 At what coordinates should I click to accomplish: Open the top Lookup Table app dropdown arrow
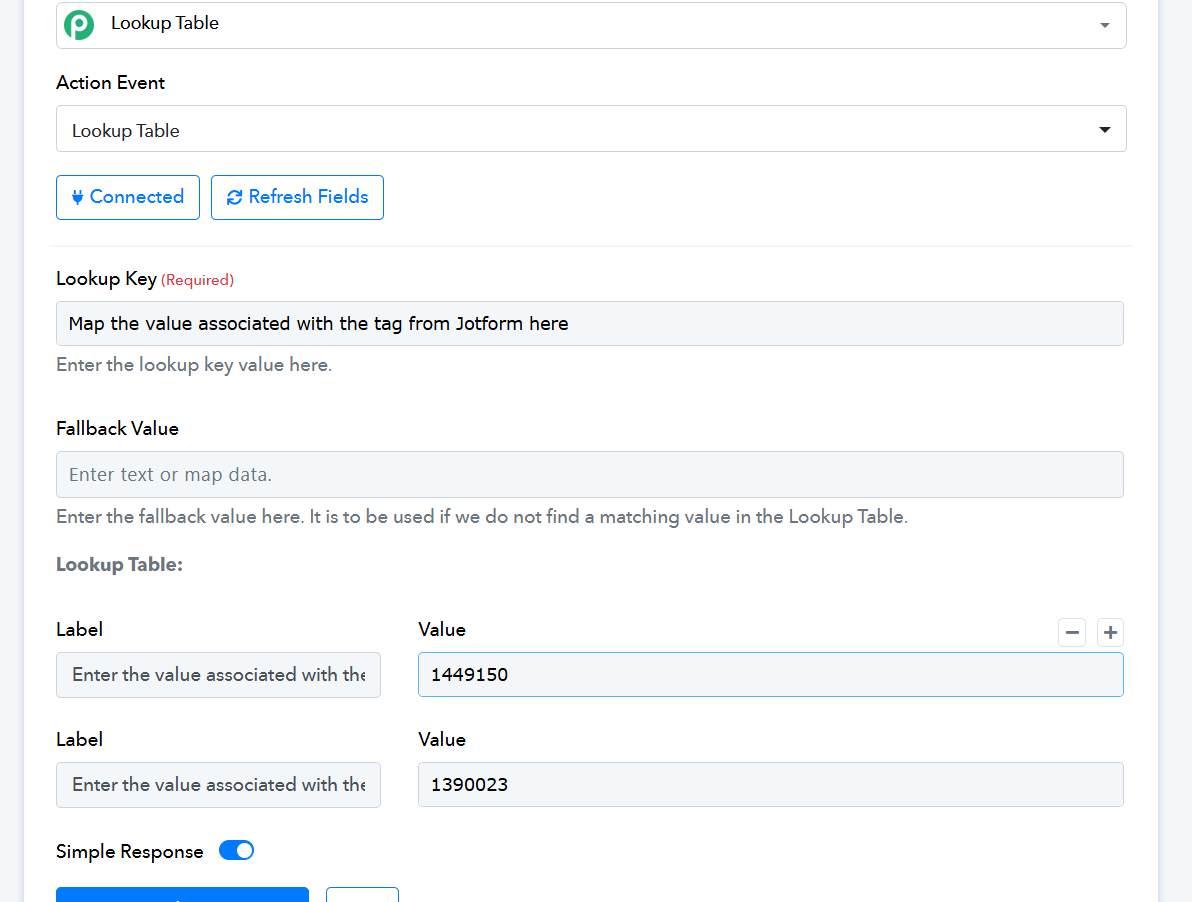click(1104, 25)
